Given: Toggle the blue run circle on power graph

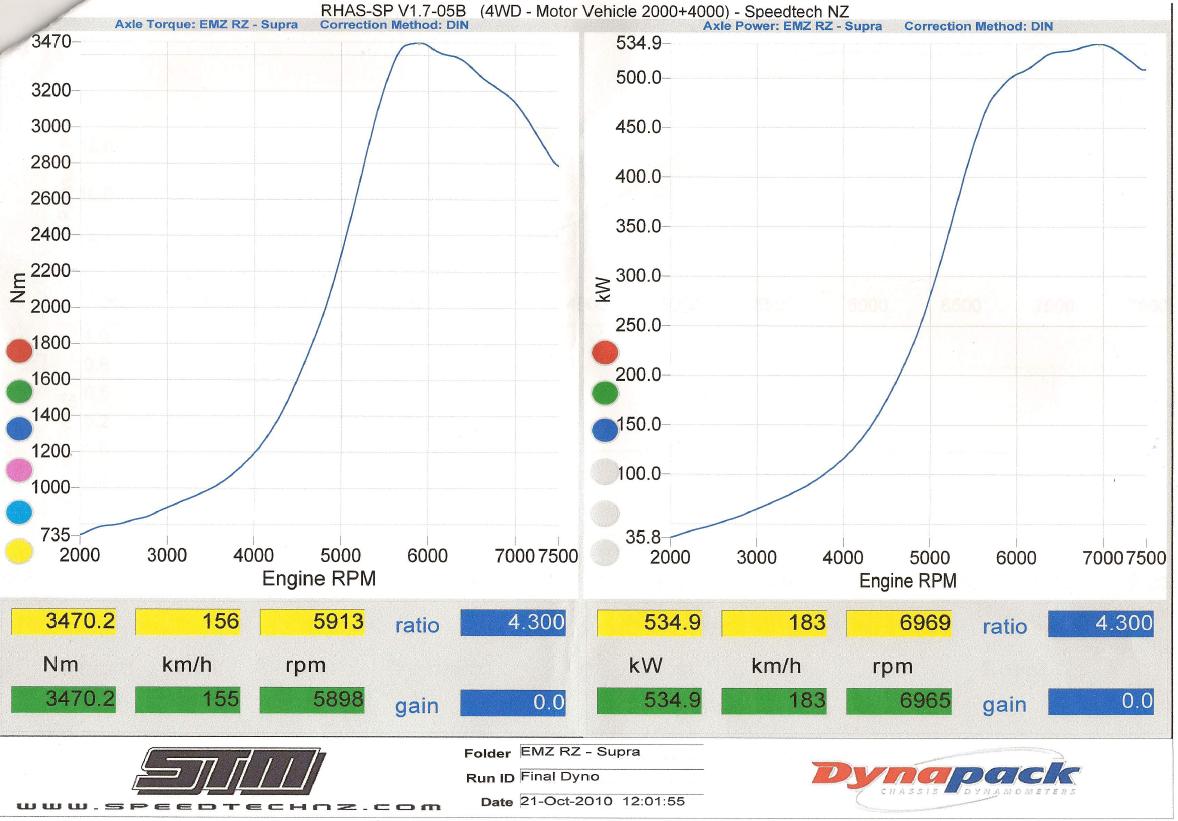Looking at the screenshot, I should (x=606, y=431).
